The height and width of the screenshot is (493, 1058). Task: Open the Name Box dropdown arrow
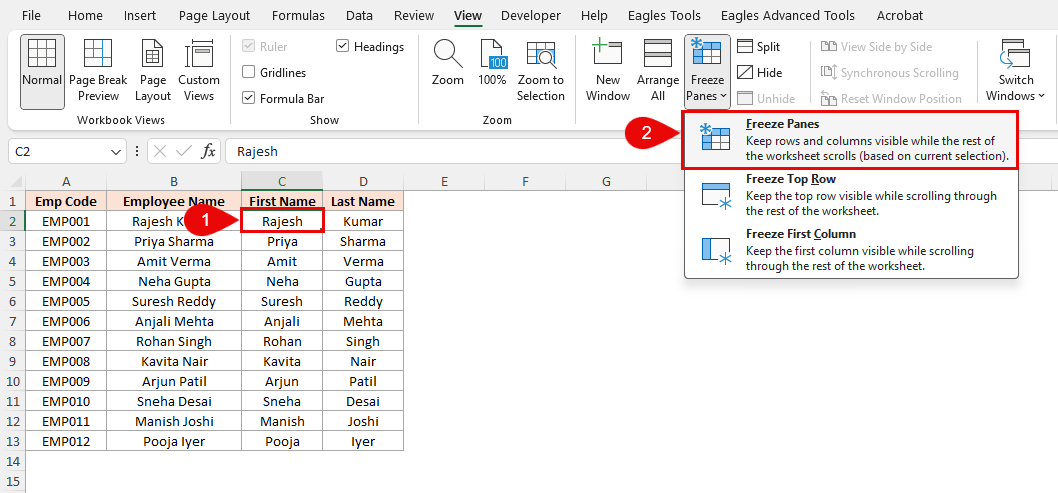115,152
